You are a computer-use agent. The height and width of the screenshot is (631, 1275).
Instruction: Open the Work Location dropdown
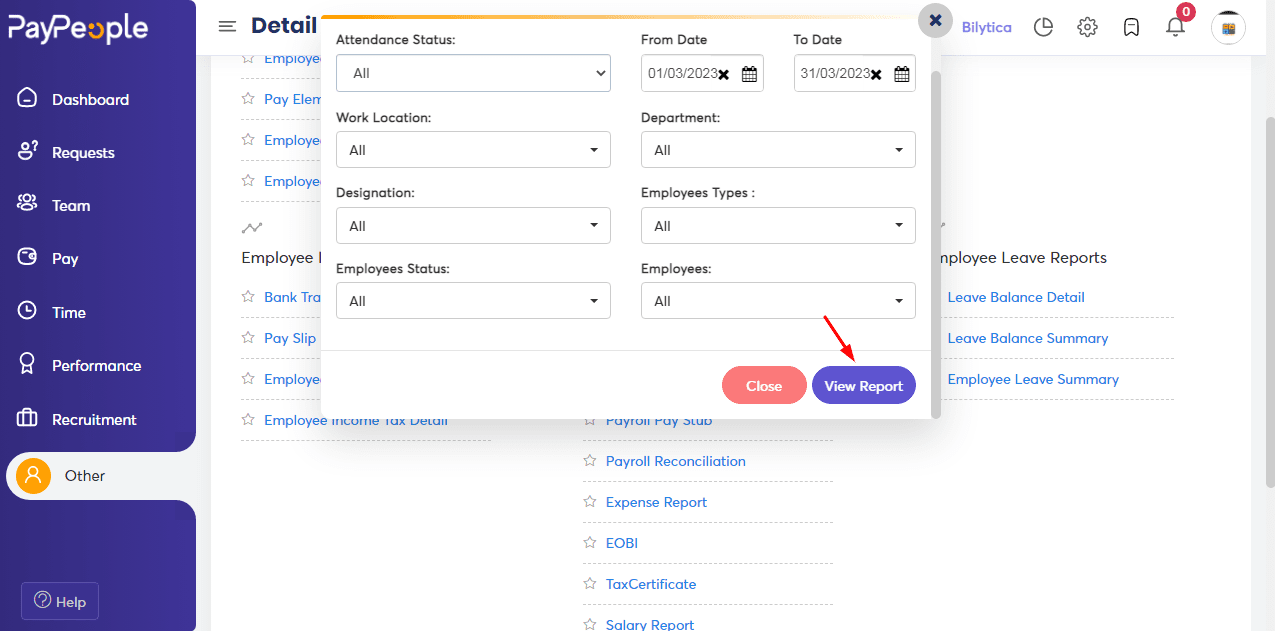pyautogui.click(x=473, y=150)
